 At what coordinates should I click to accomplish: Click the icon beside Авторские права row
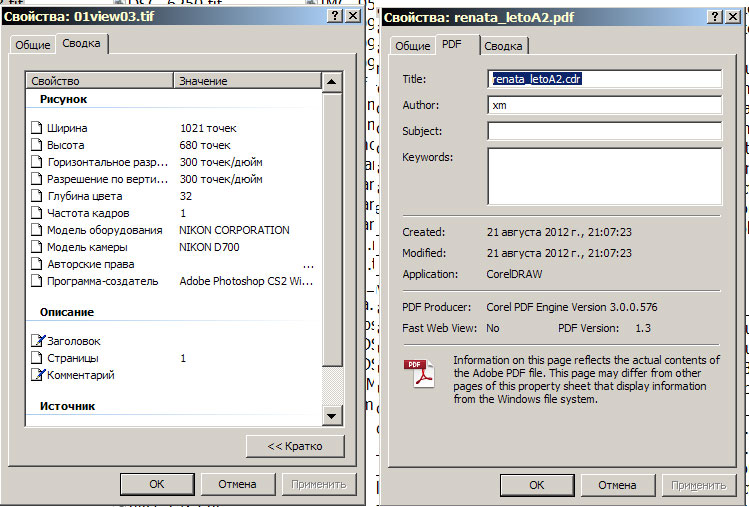pos(36,264)
